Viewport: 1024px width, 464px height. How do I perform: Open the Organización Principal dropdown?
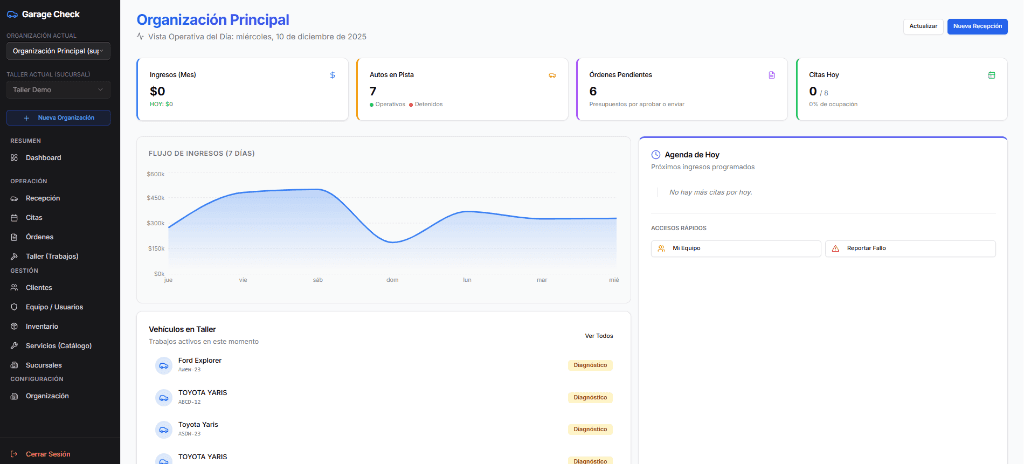tap(59, 50)
